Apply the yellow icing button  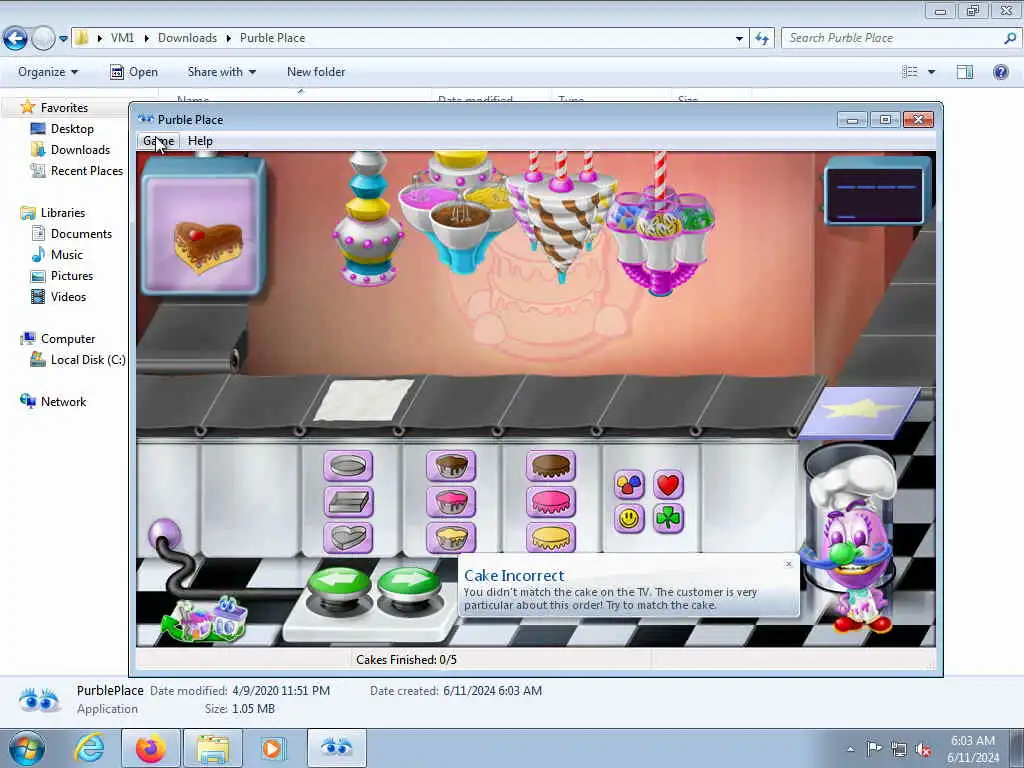[x=551, y=537]
